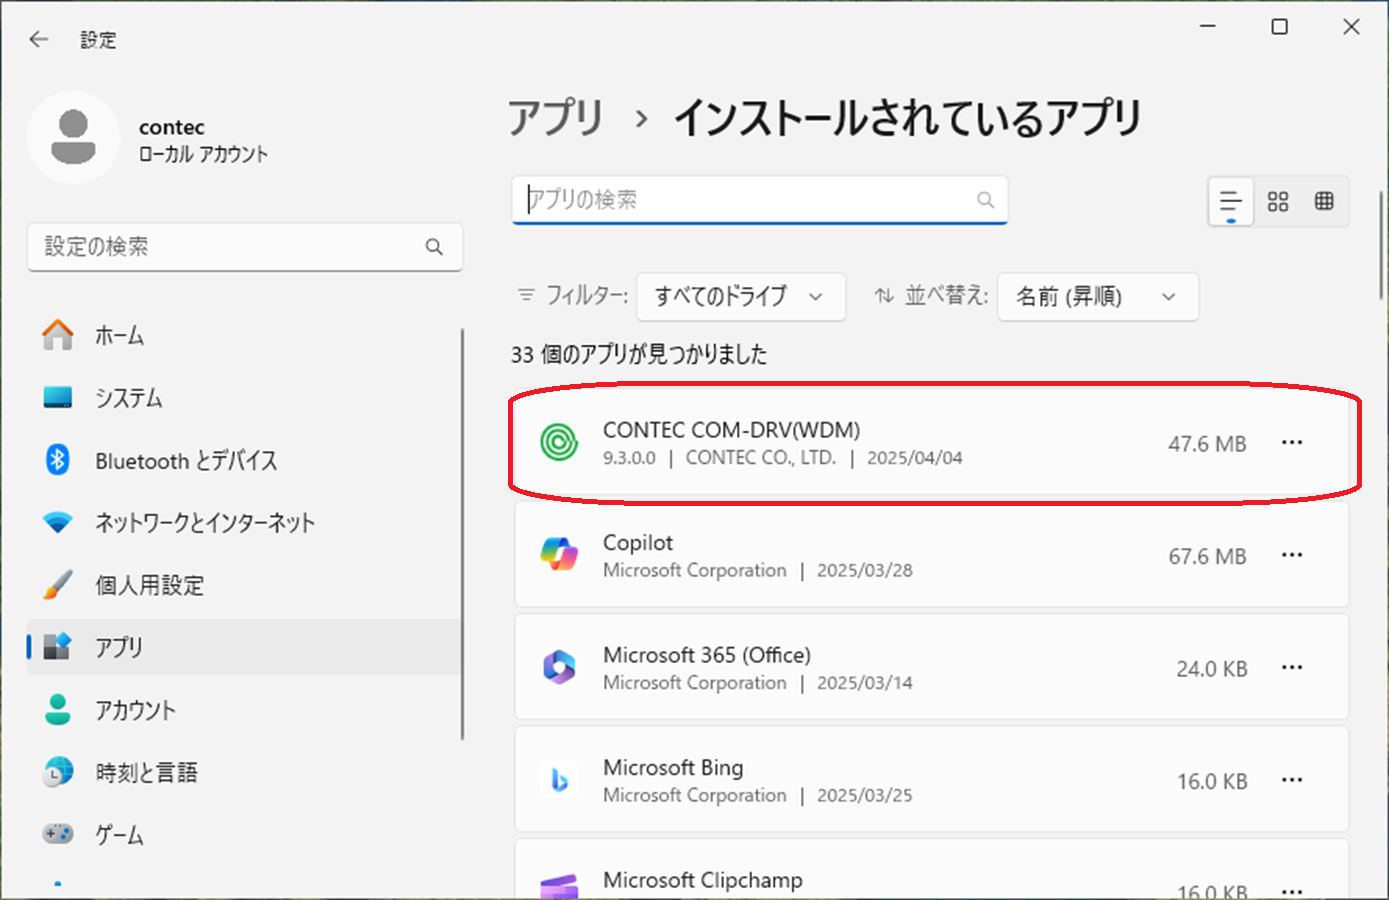The height and width of the screenshot is (900, 1389).
Task: Click the アカウント person icon
Action: 58,709
